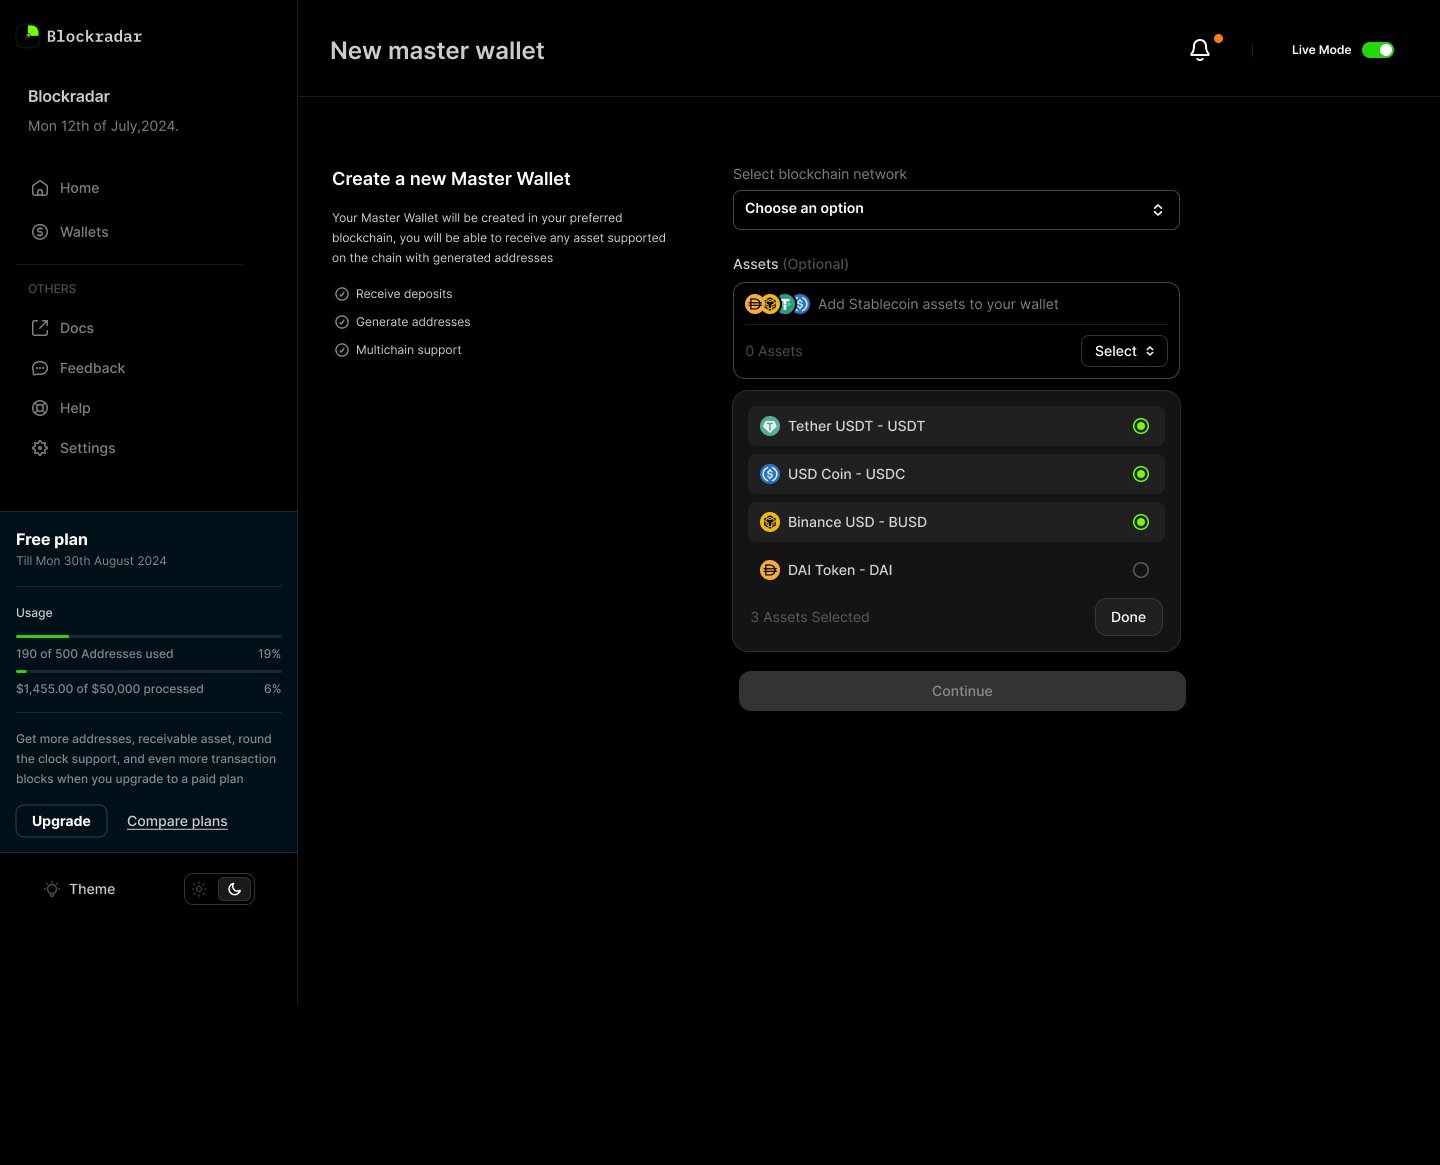1440x1165 pixels.
Task: Click the Wallets dollar-circle icon
Action: [40, 232]
